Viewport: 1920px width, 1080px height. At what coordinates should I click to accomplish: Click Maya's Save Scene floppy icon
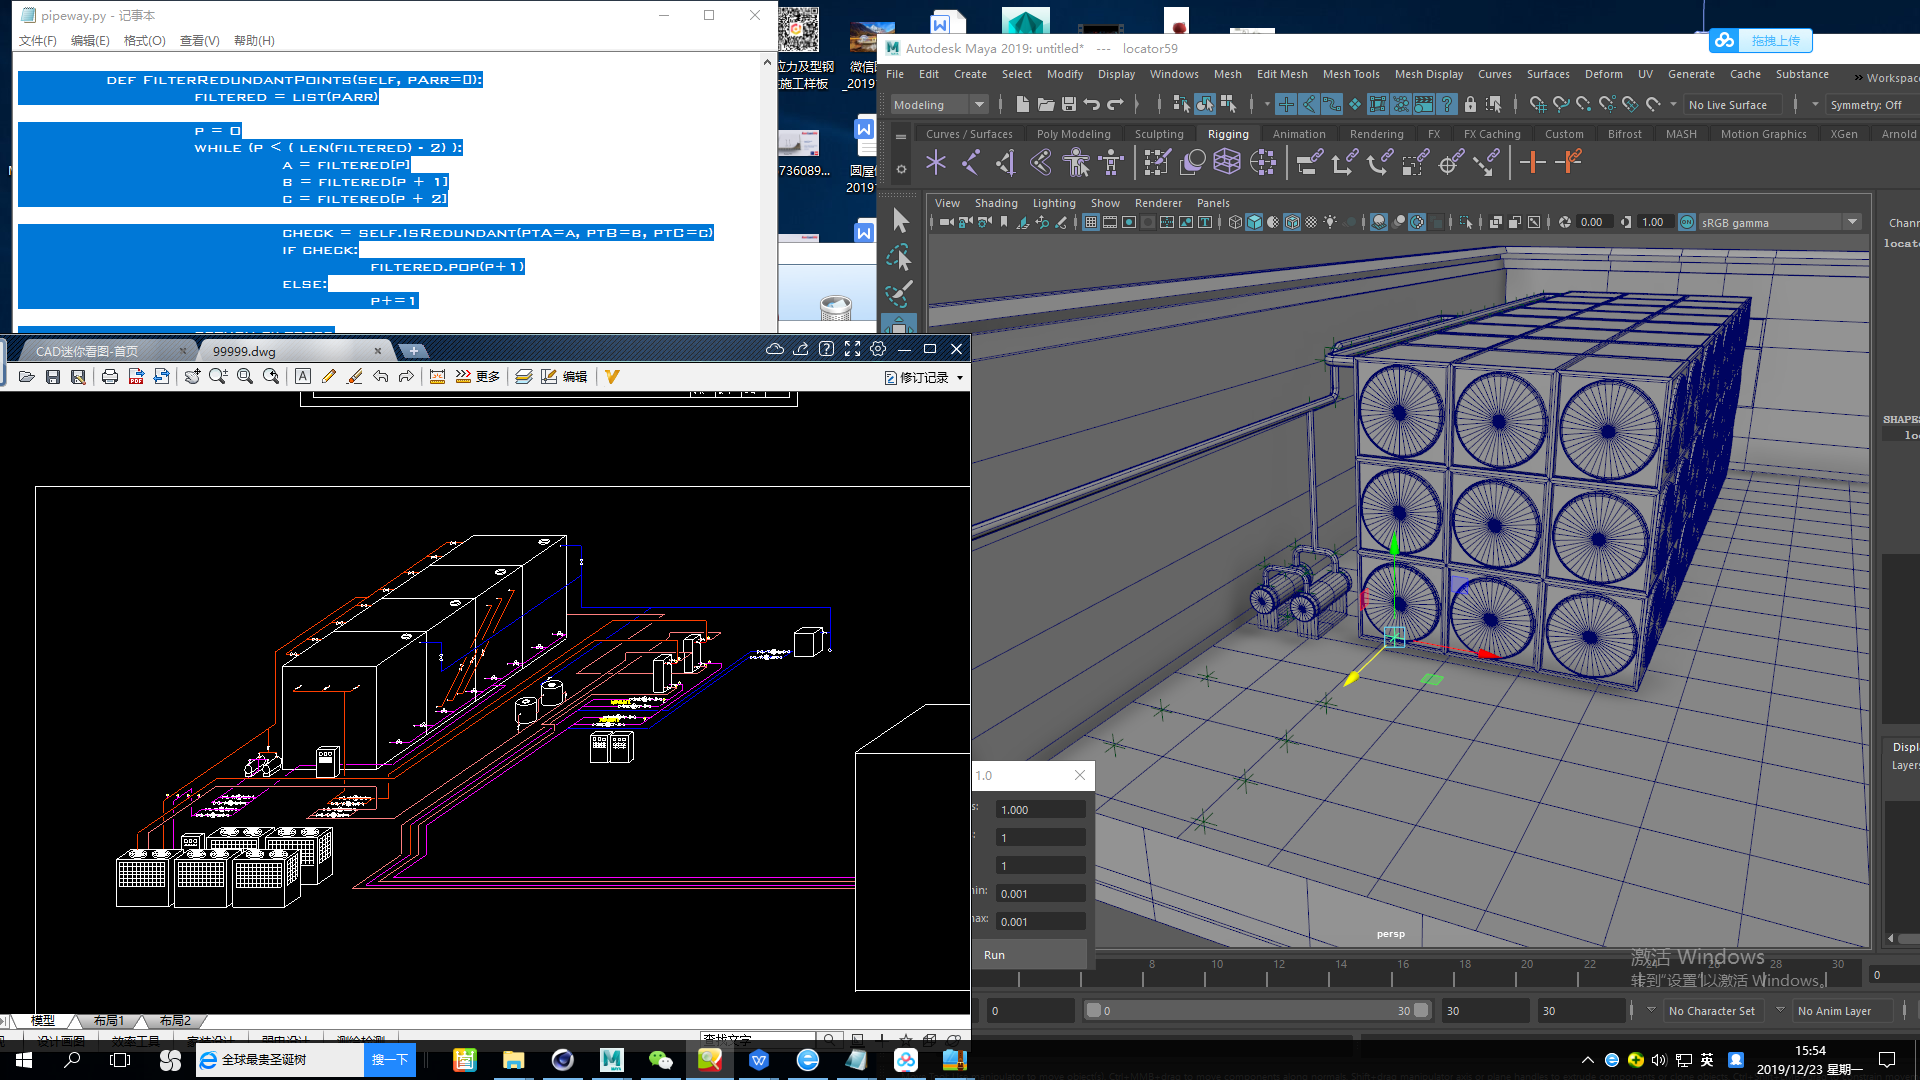1069,104
